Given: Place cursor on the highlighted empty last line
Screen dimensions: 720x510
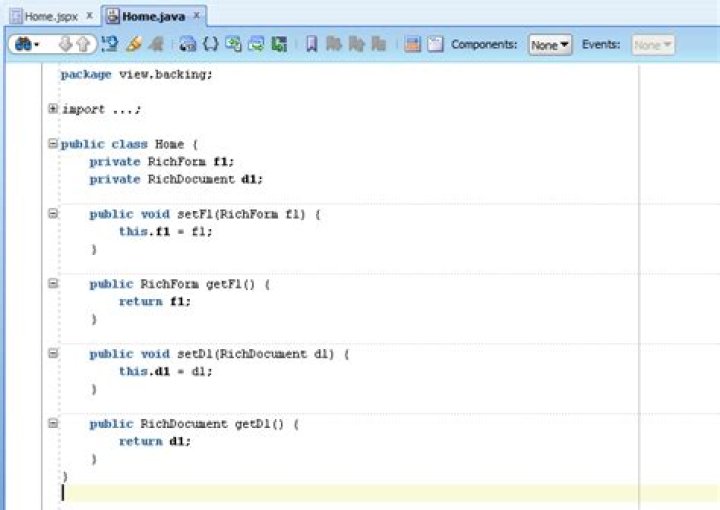Looking at the screenshot, I should pyautogui.click(x=300, y=493).
